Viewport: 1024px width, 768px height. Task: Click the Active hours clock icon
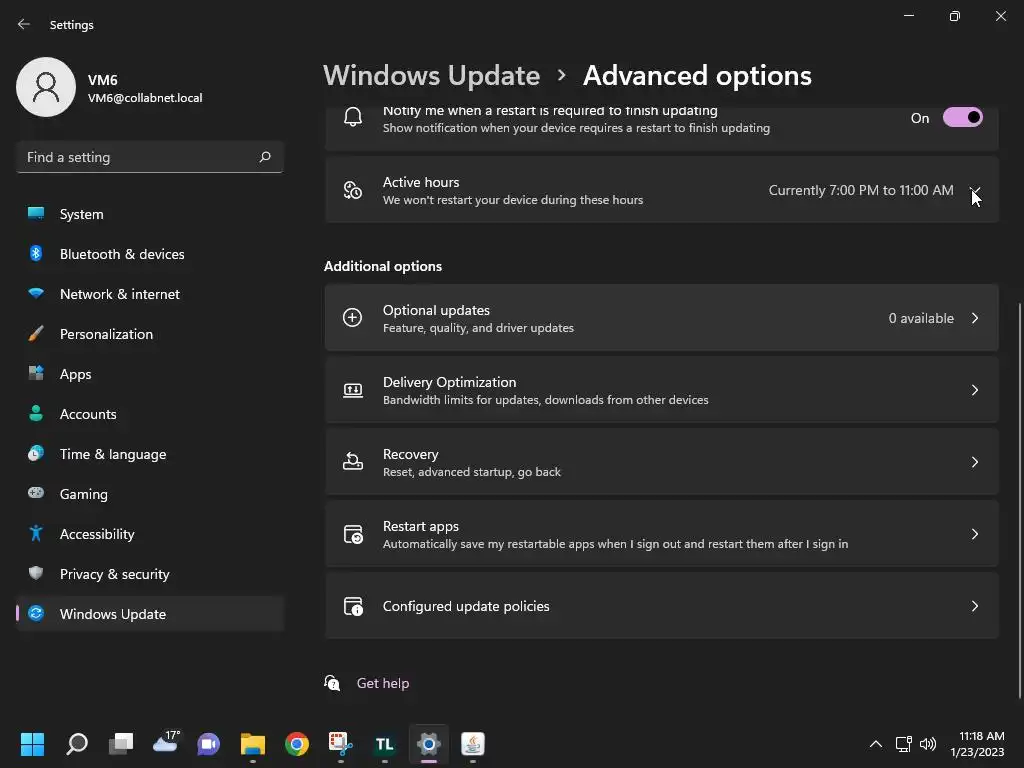click(x=353, y=190)
